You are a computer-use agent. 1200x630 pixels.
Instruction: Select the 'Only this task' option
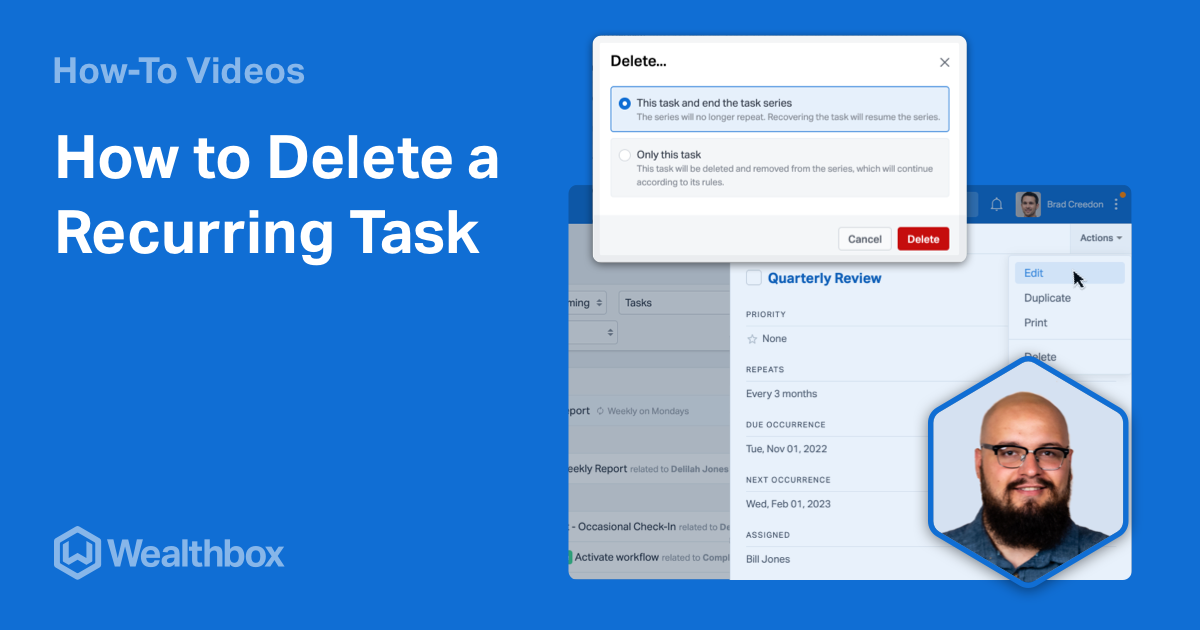coord(780,167)
